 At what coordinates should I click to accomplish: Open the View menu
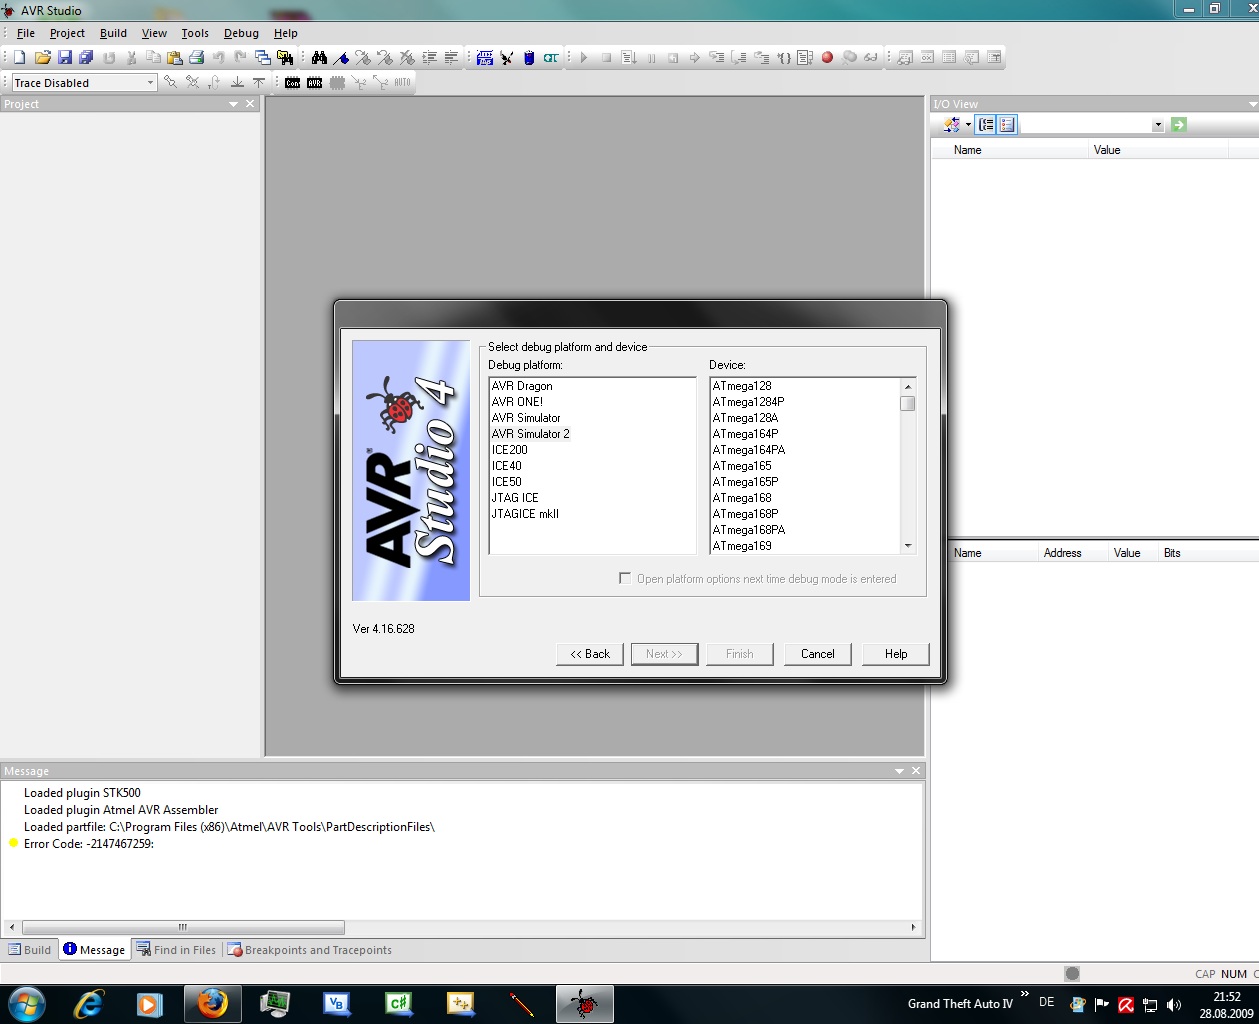pyautogui.click(x=154, y=33)
